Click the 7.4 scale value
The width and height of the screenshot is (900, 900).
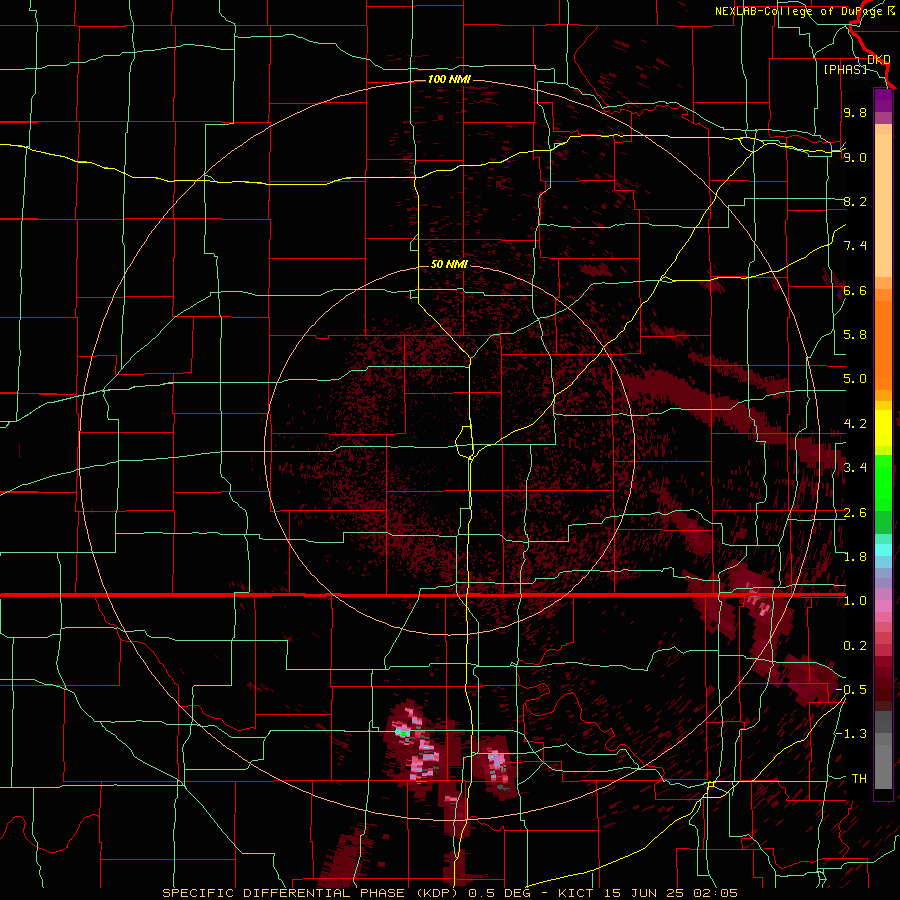pos(855,246)
